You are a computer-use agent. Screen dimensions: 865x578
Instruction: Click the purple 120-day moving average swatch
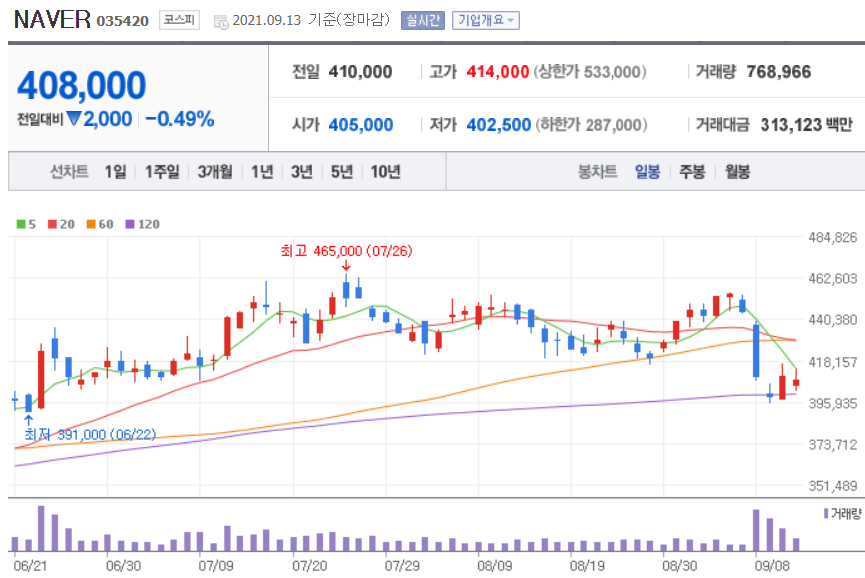point(130,224)
